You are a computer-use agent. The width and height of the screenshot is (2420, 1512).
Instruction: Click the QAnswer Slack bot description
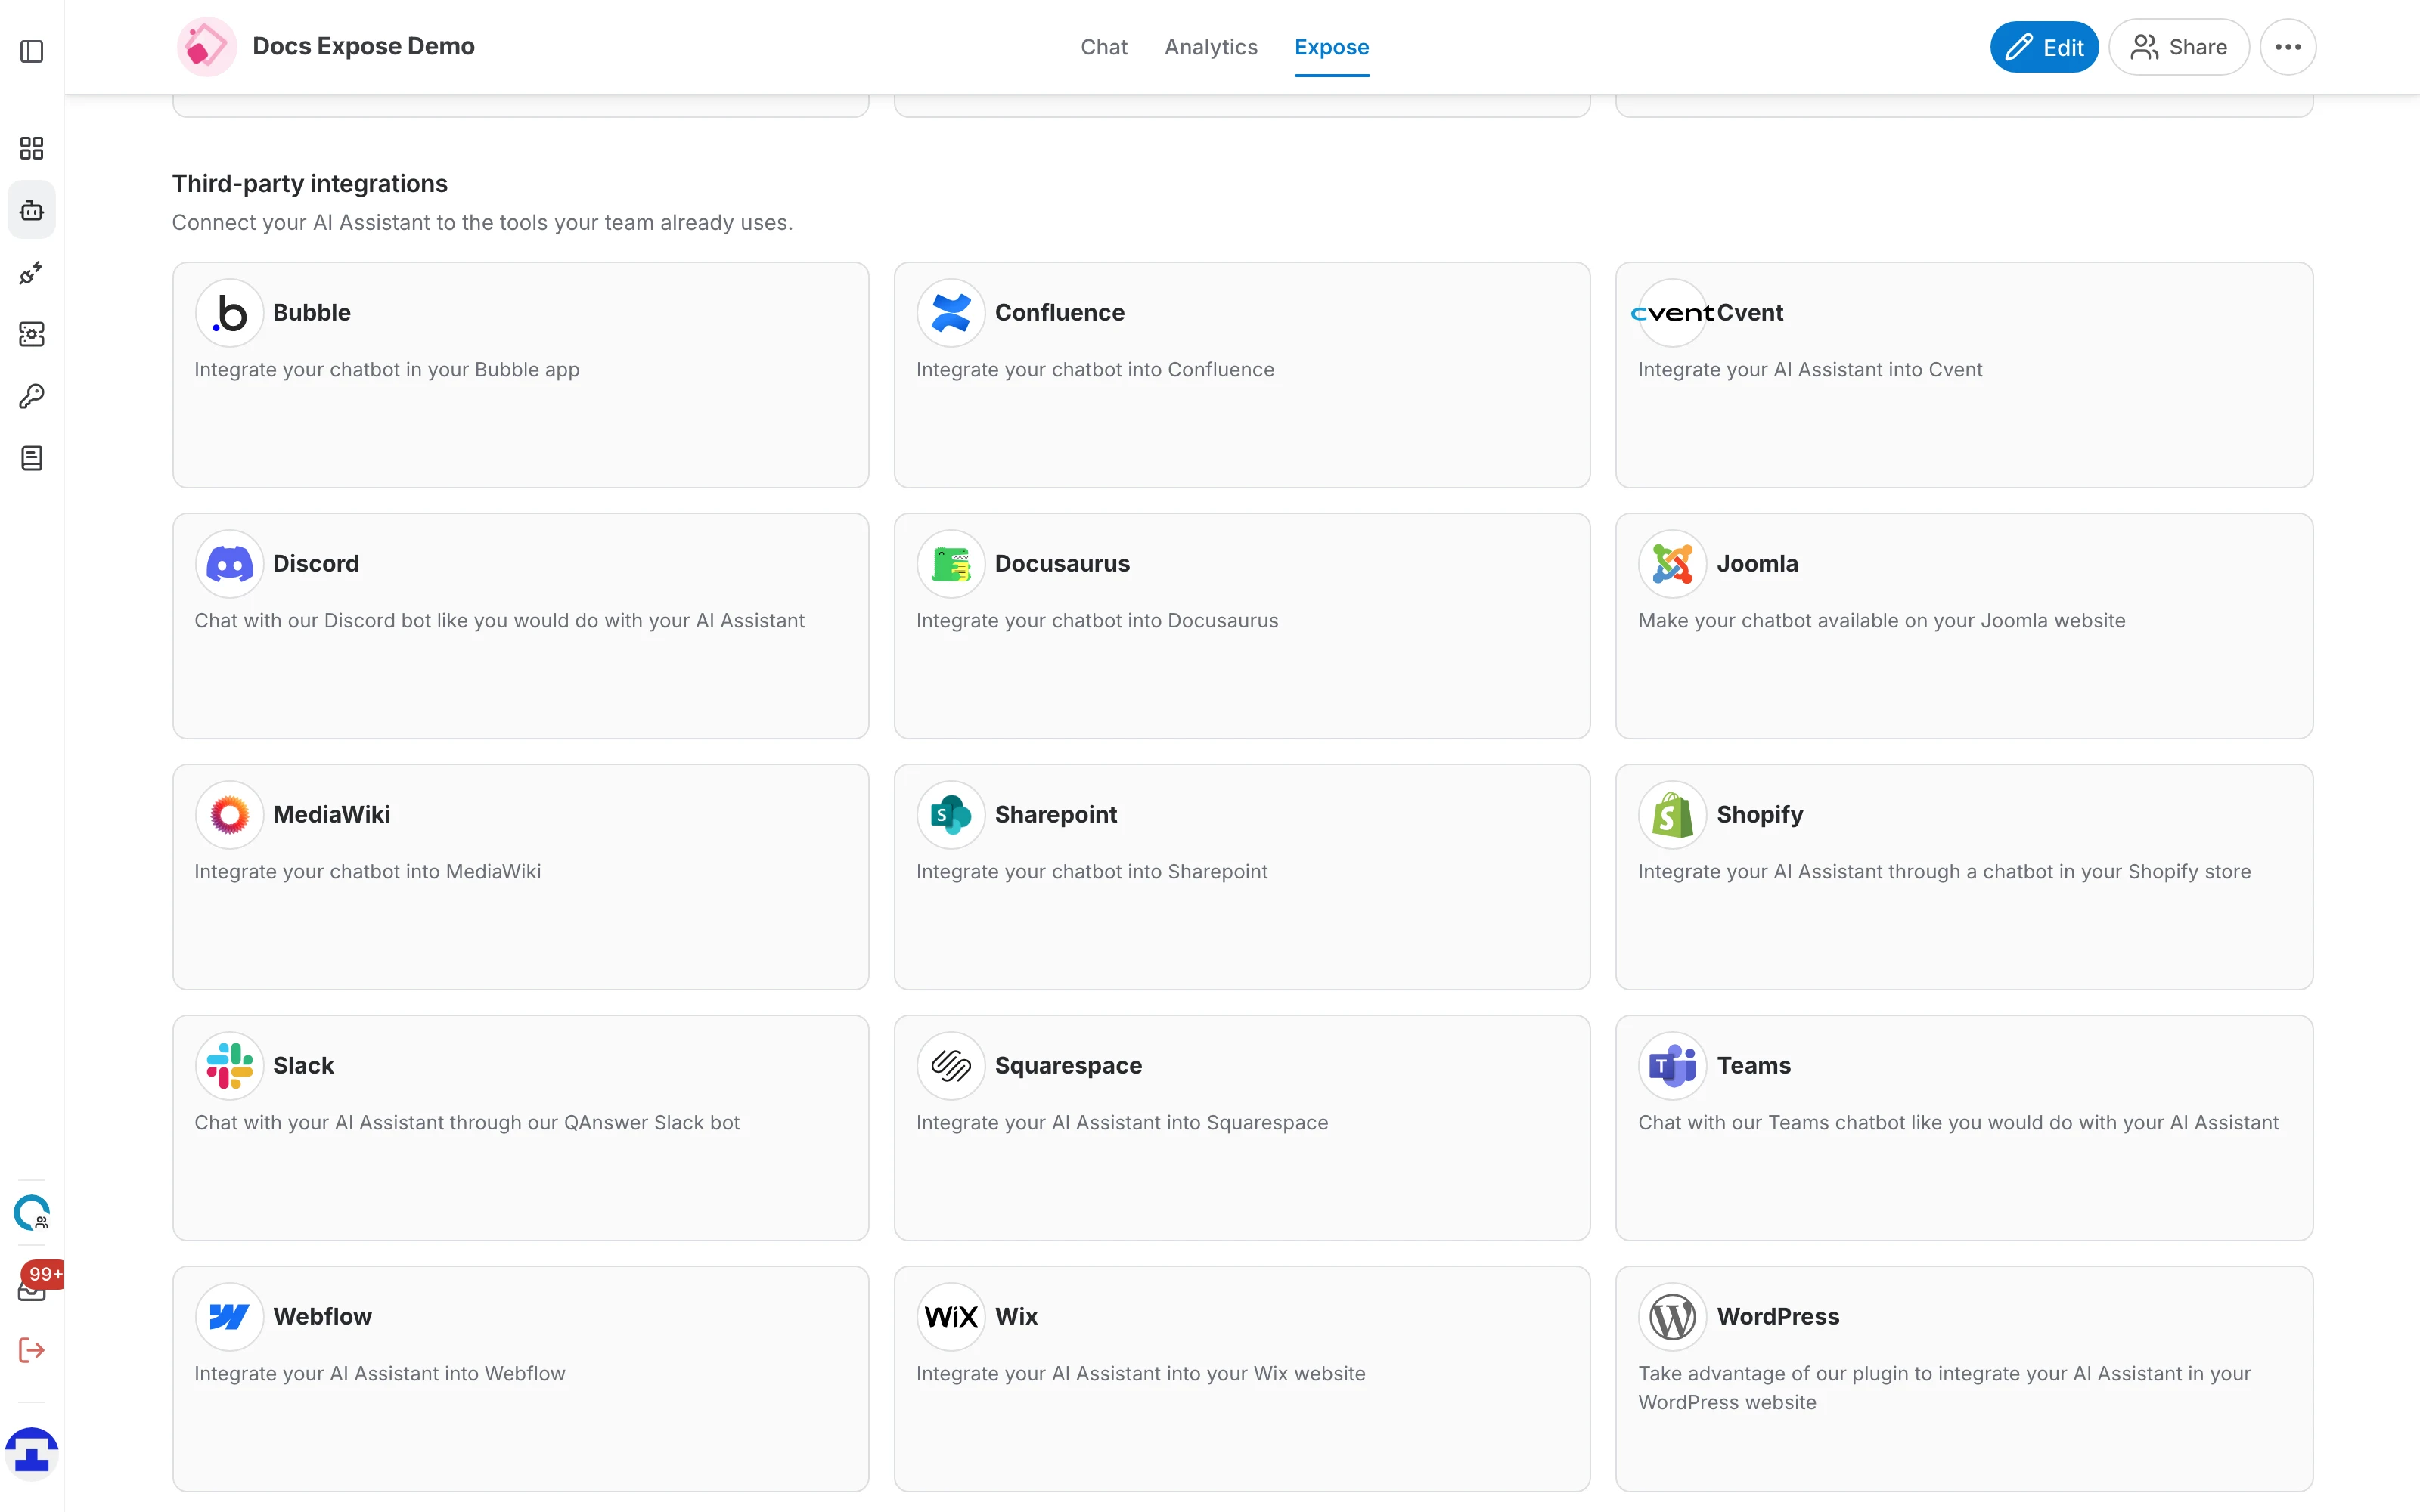coord(467,1123)
